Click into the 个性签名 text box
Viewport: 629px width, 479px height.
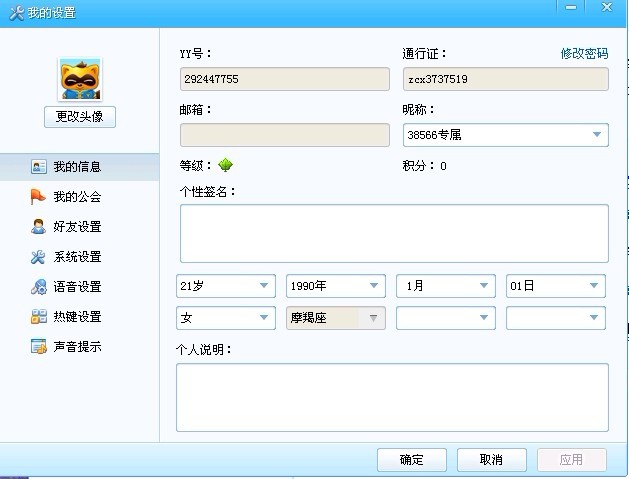click(394, 233)
